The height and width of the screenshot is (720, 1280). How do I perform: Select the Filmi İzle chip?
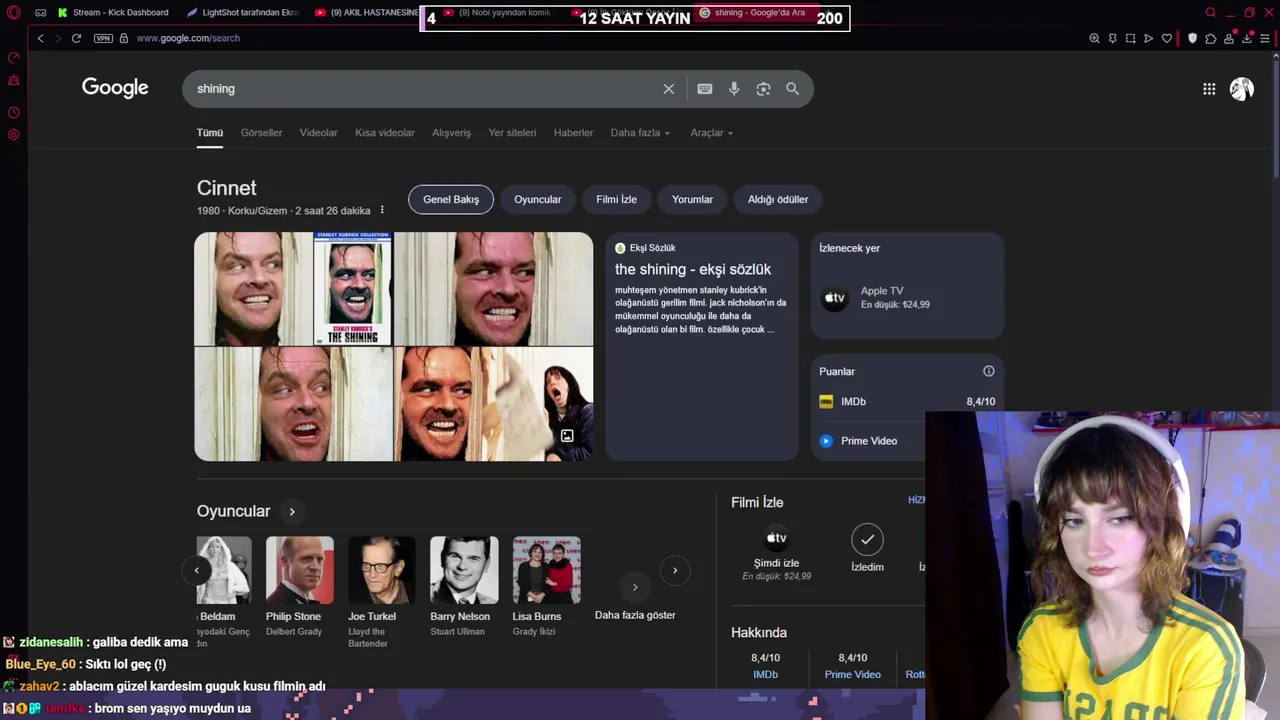click(x=616, y=199)
